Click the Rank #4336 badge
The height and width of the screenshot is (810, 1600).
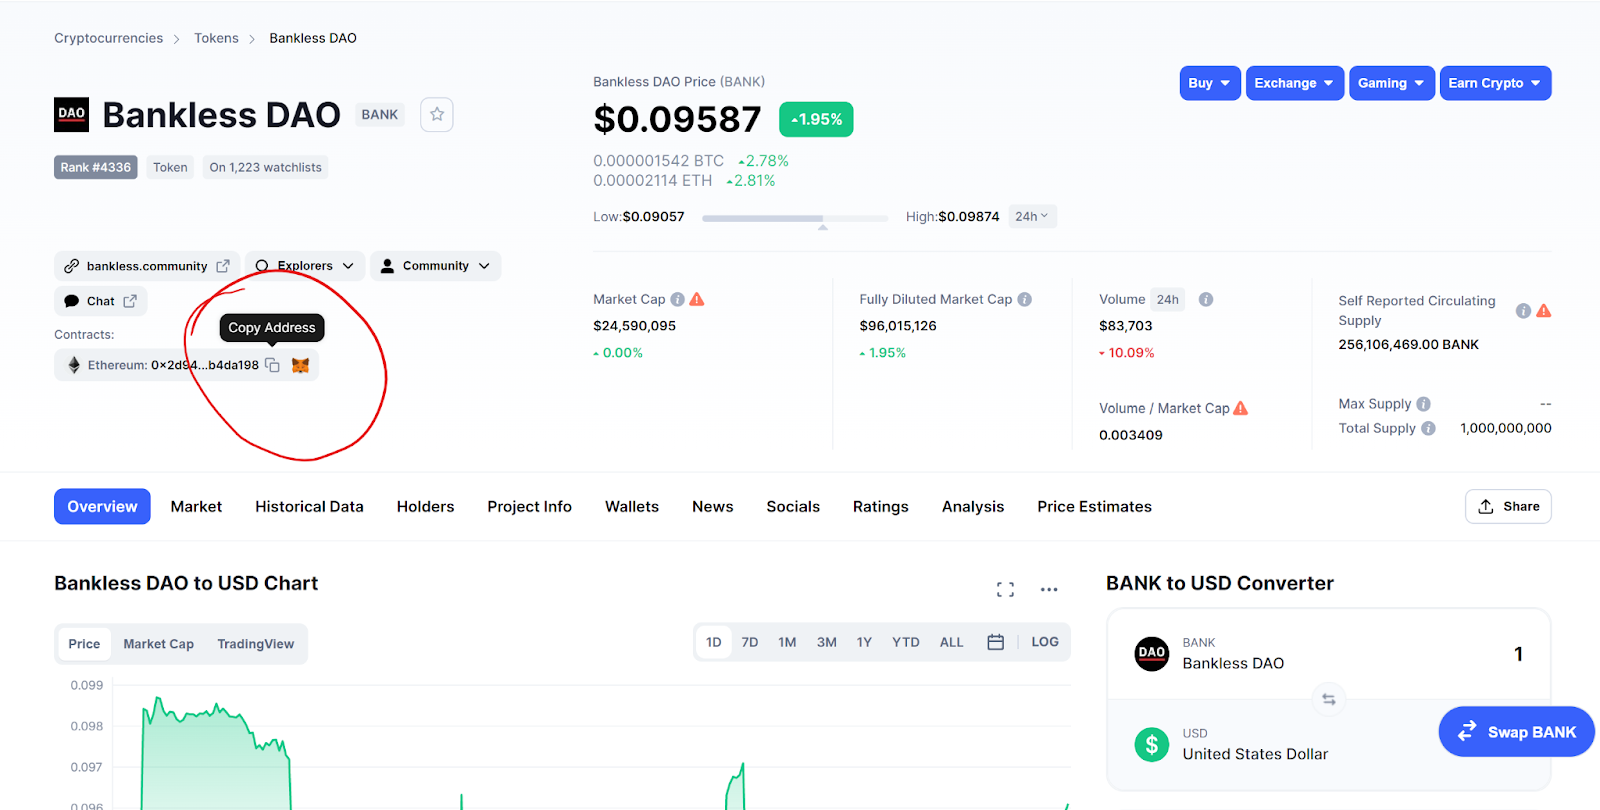[96, 167]
